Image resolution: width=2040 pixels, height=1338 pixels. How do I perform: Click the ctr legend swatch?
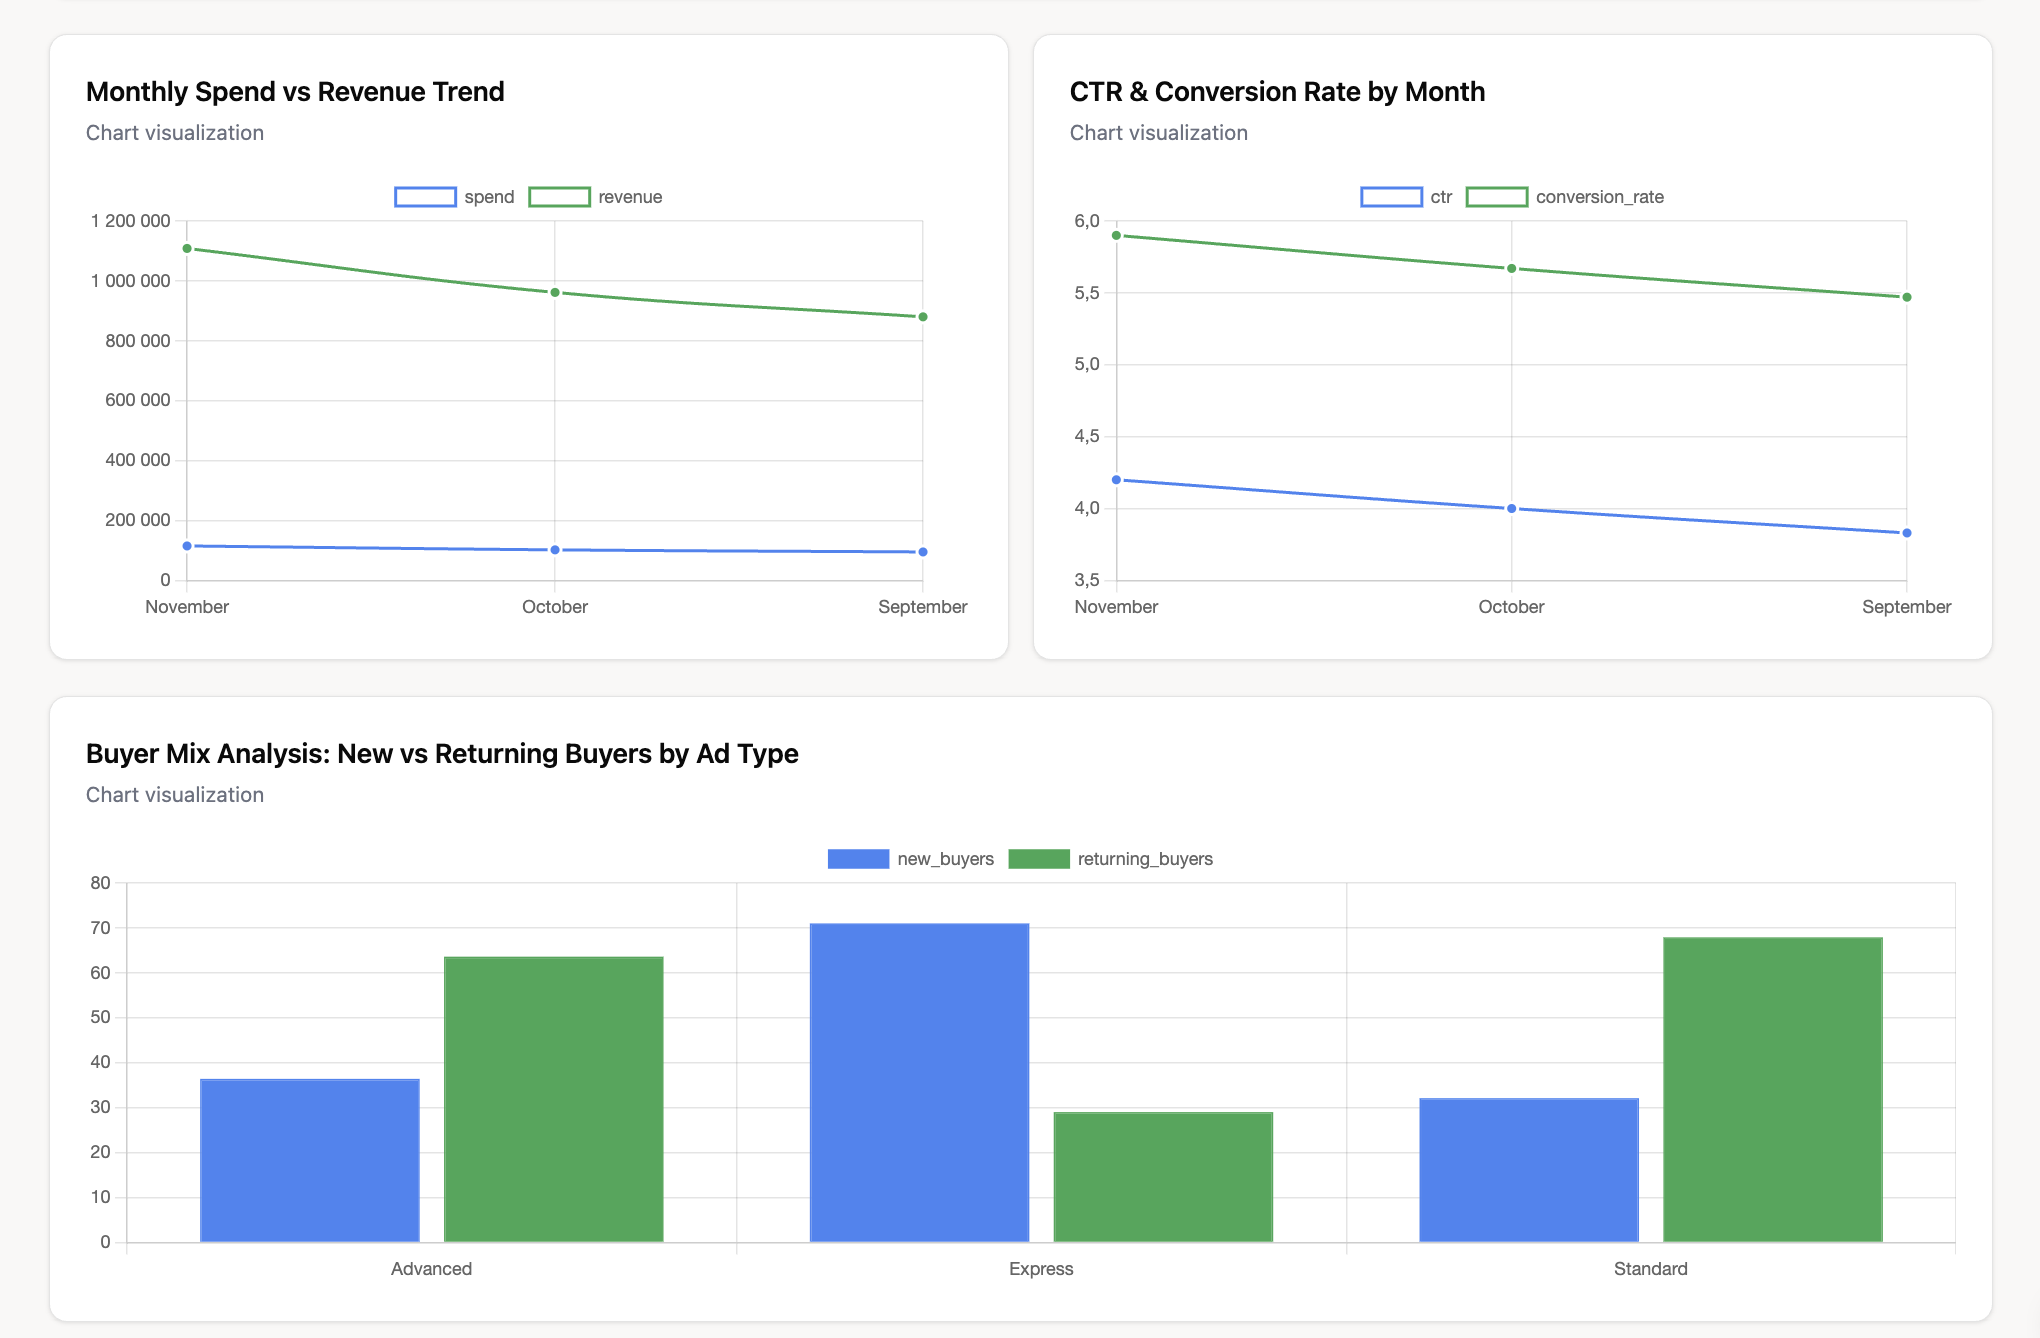[1392, 196]
